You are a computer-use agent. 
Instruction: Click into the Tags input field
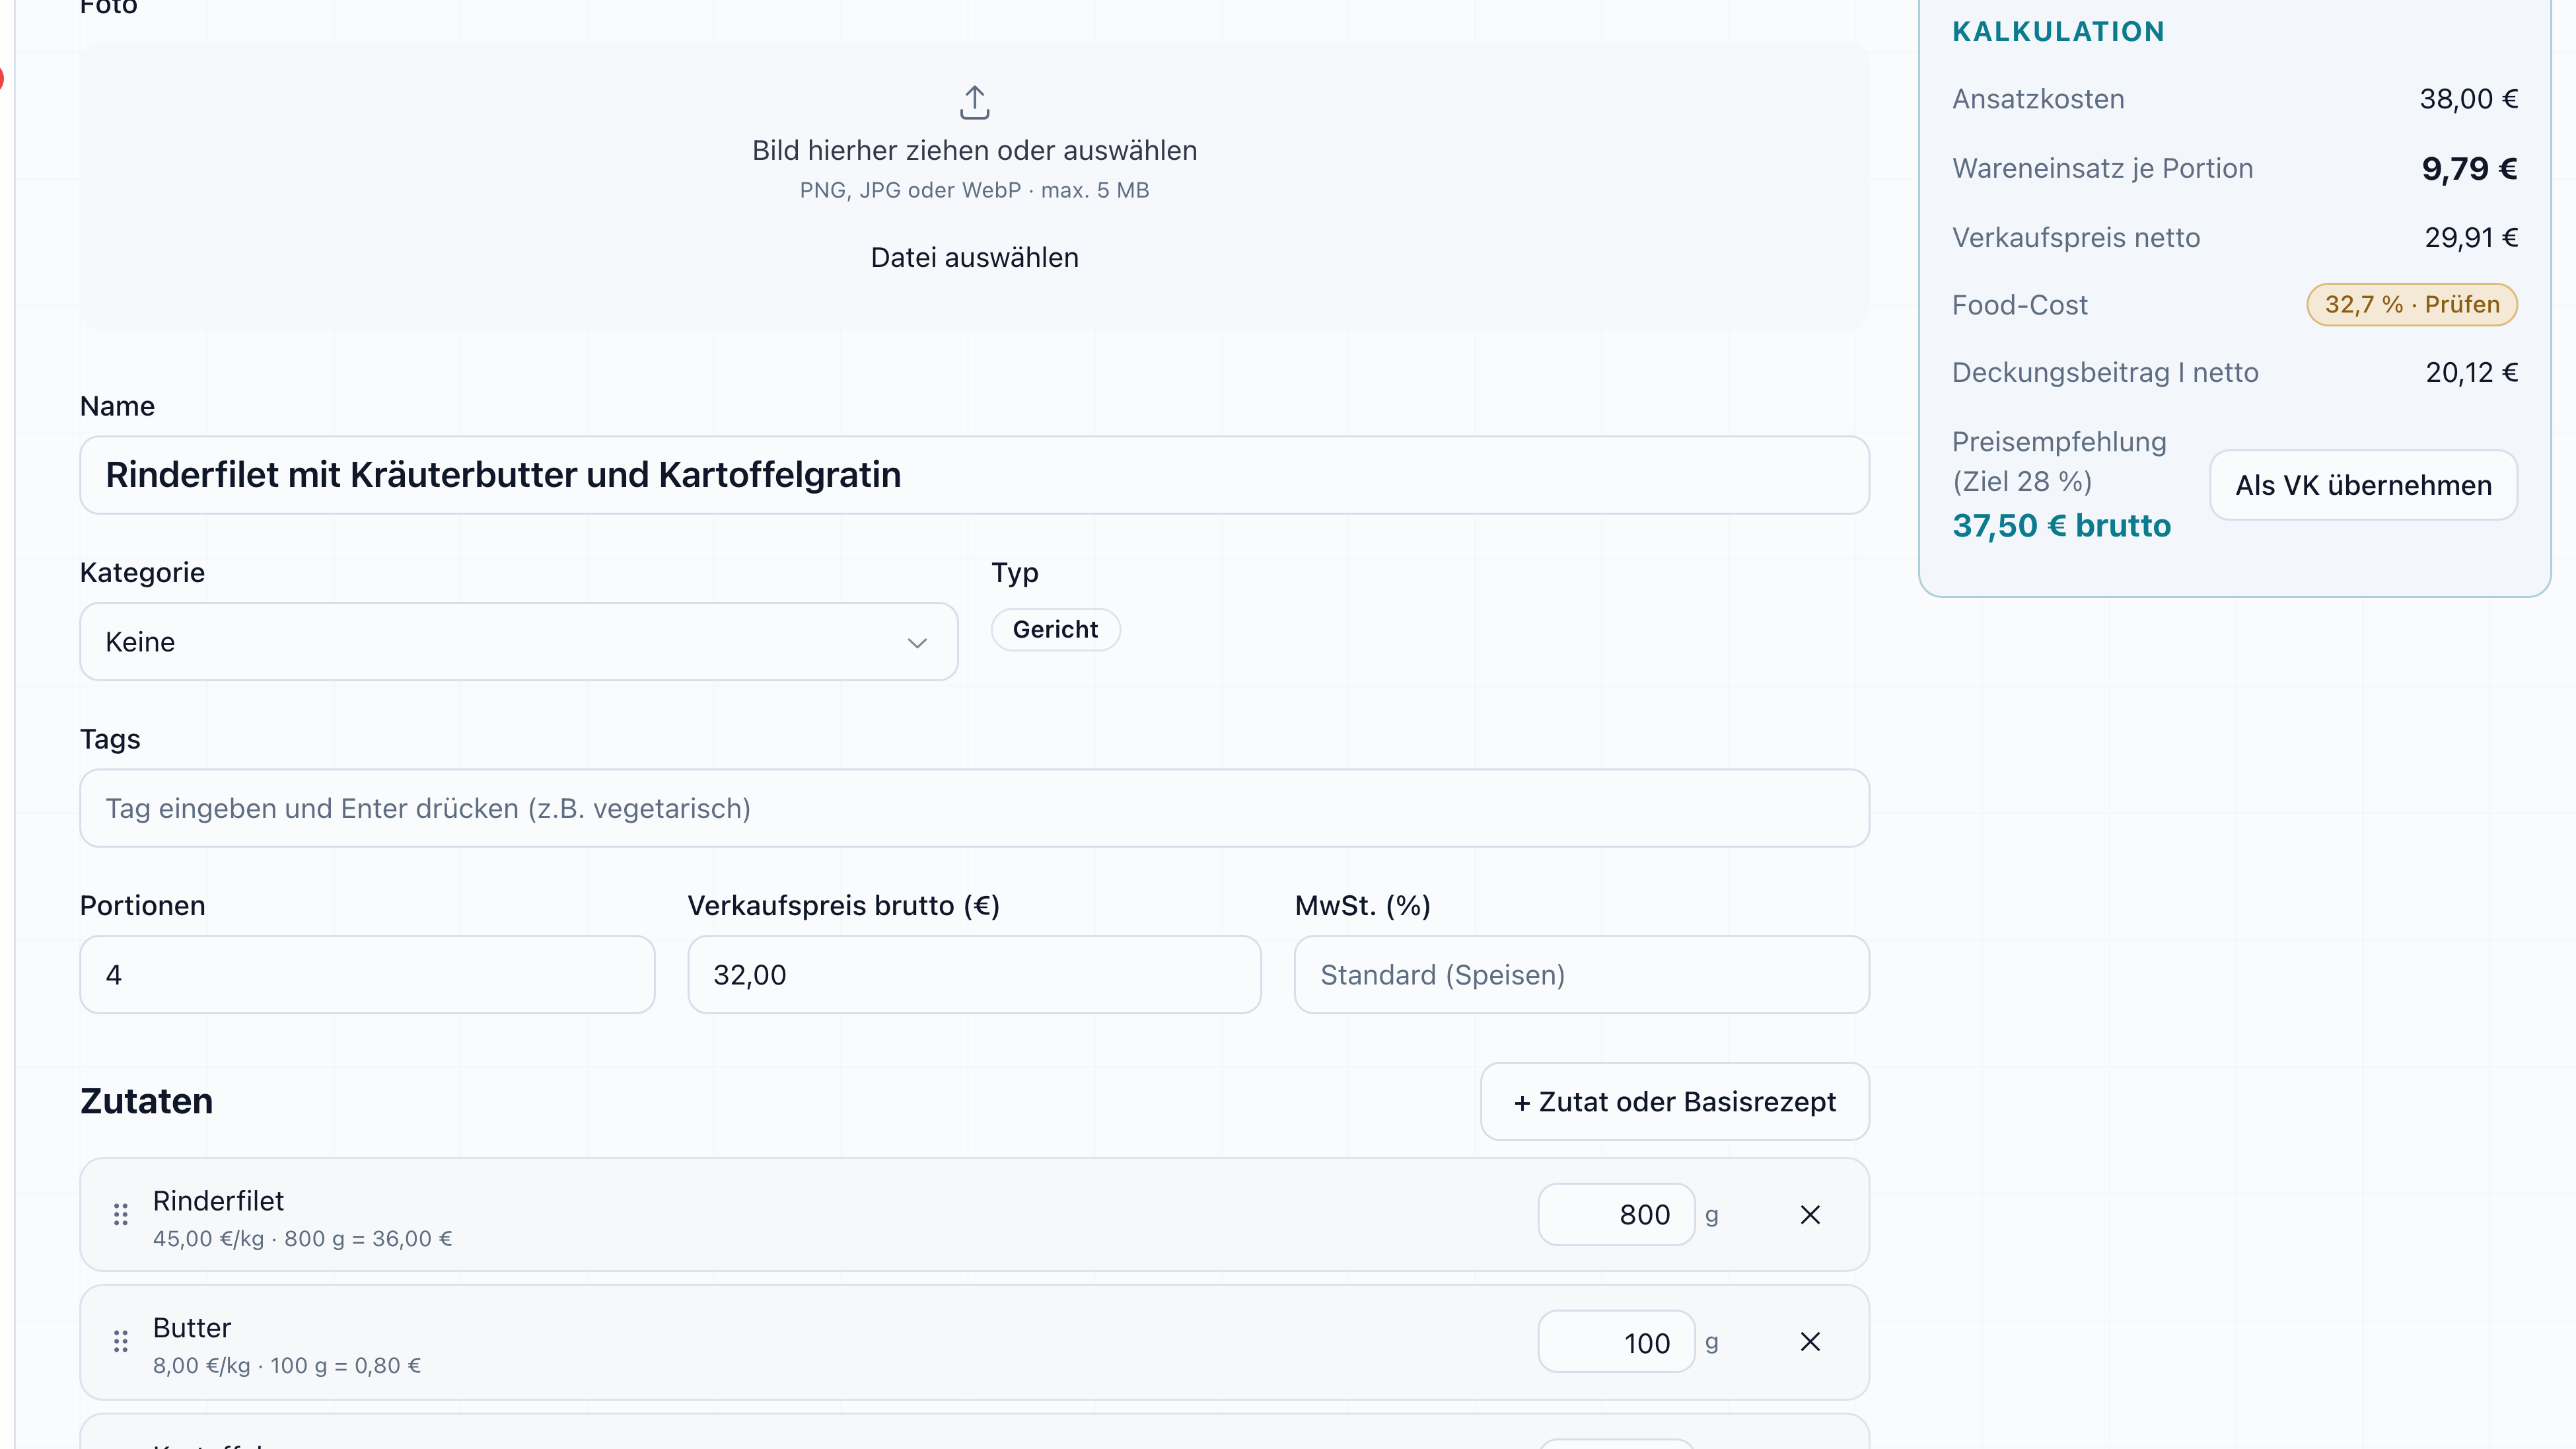click(974, 808)
